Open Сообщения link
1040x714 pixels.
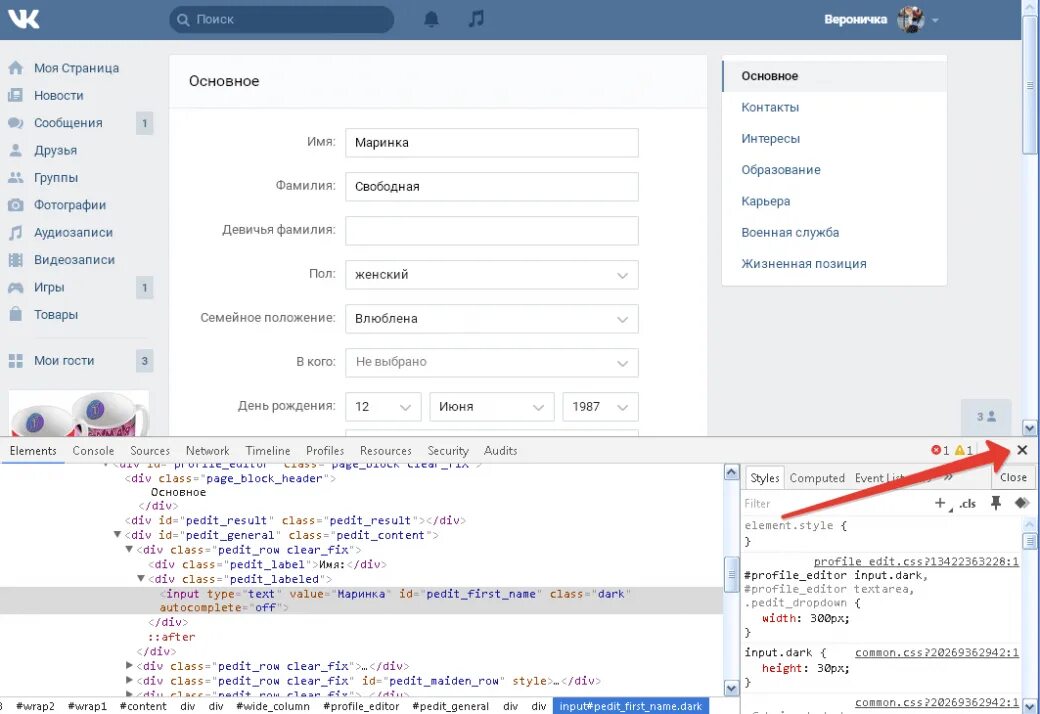[68, 123]
